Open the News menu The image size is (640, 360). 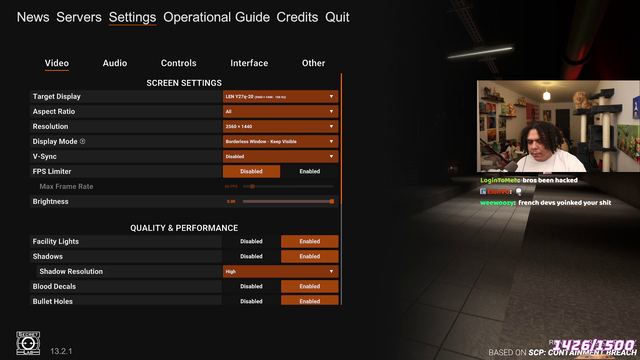tap(33, 17)
